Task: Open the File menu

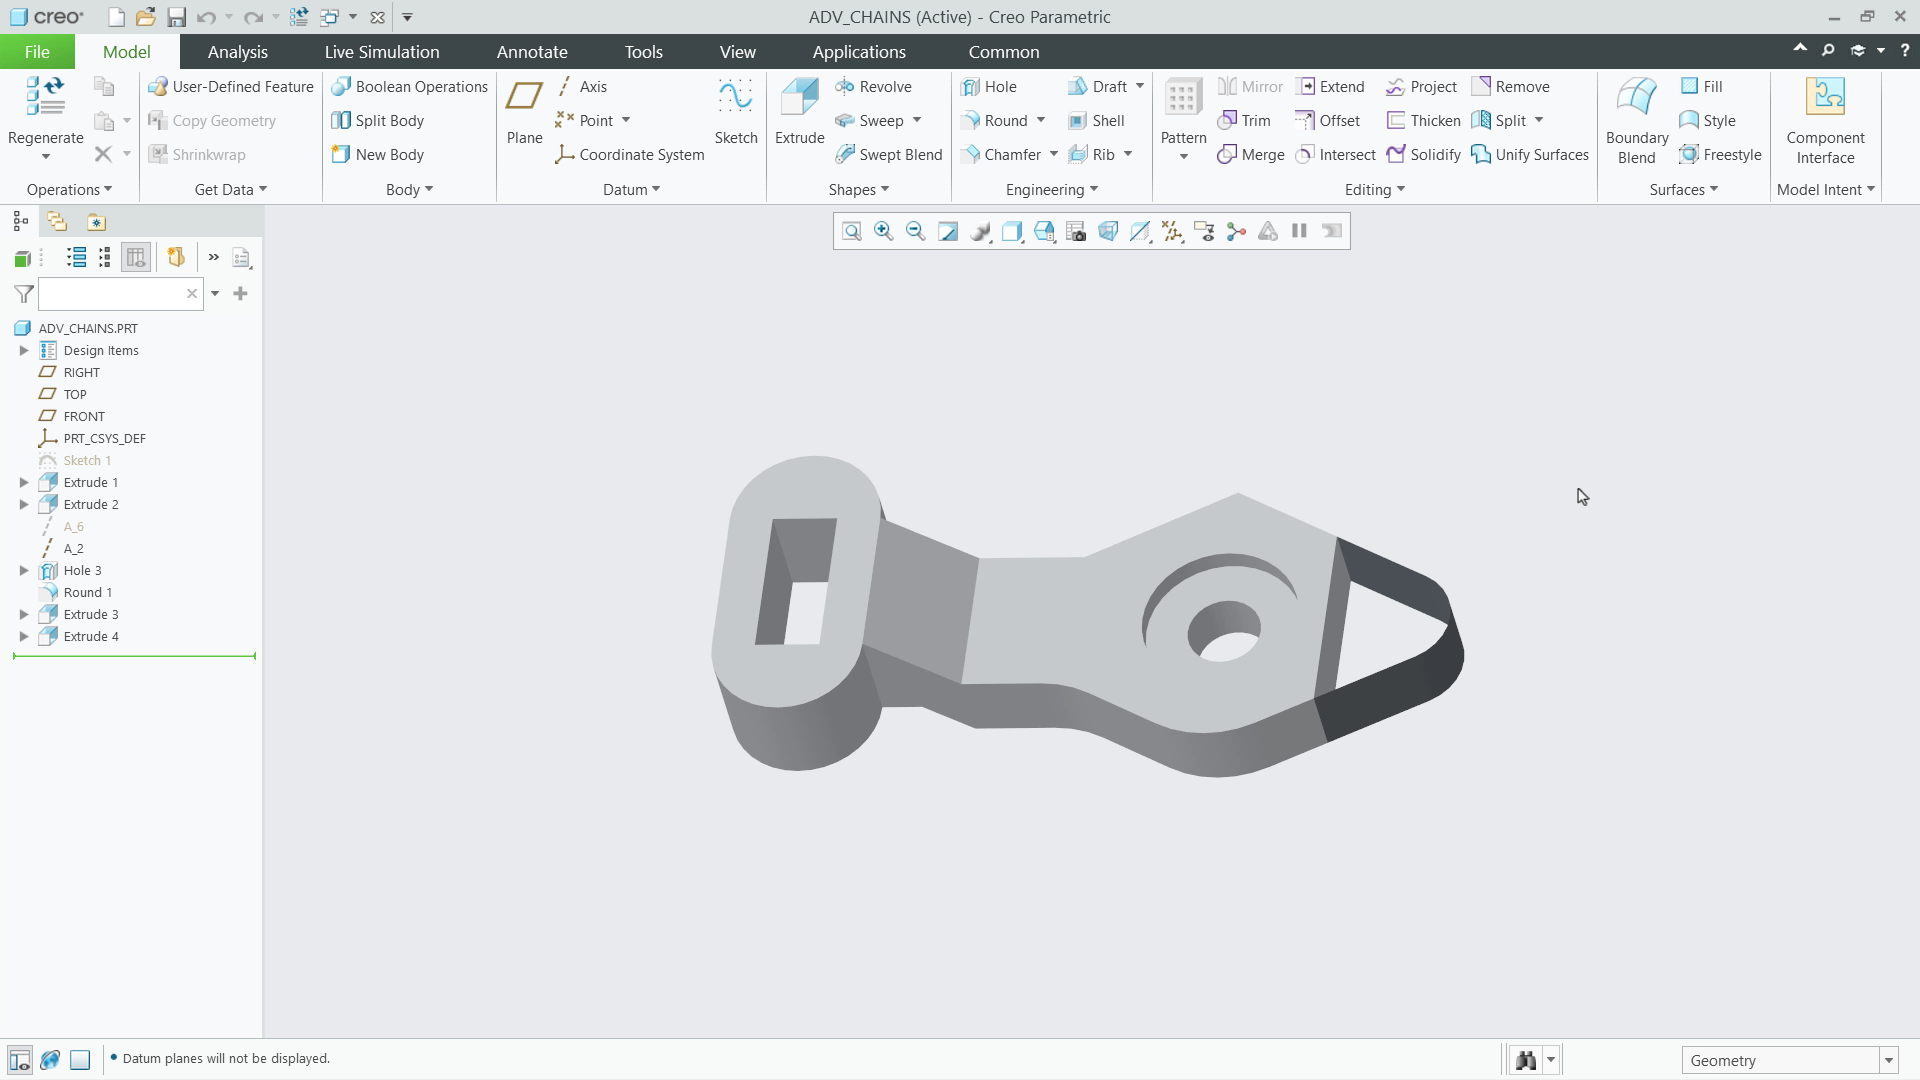Action: tap(37, 52)
